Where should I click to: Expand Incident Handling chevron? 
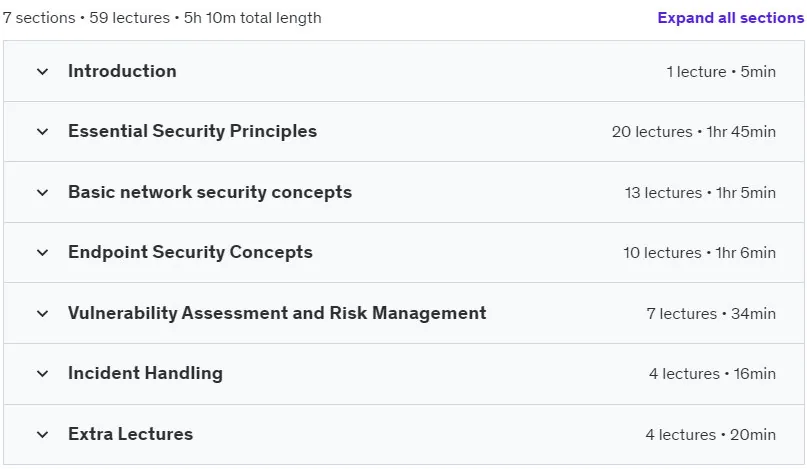click(x=43, y=374)
